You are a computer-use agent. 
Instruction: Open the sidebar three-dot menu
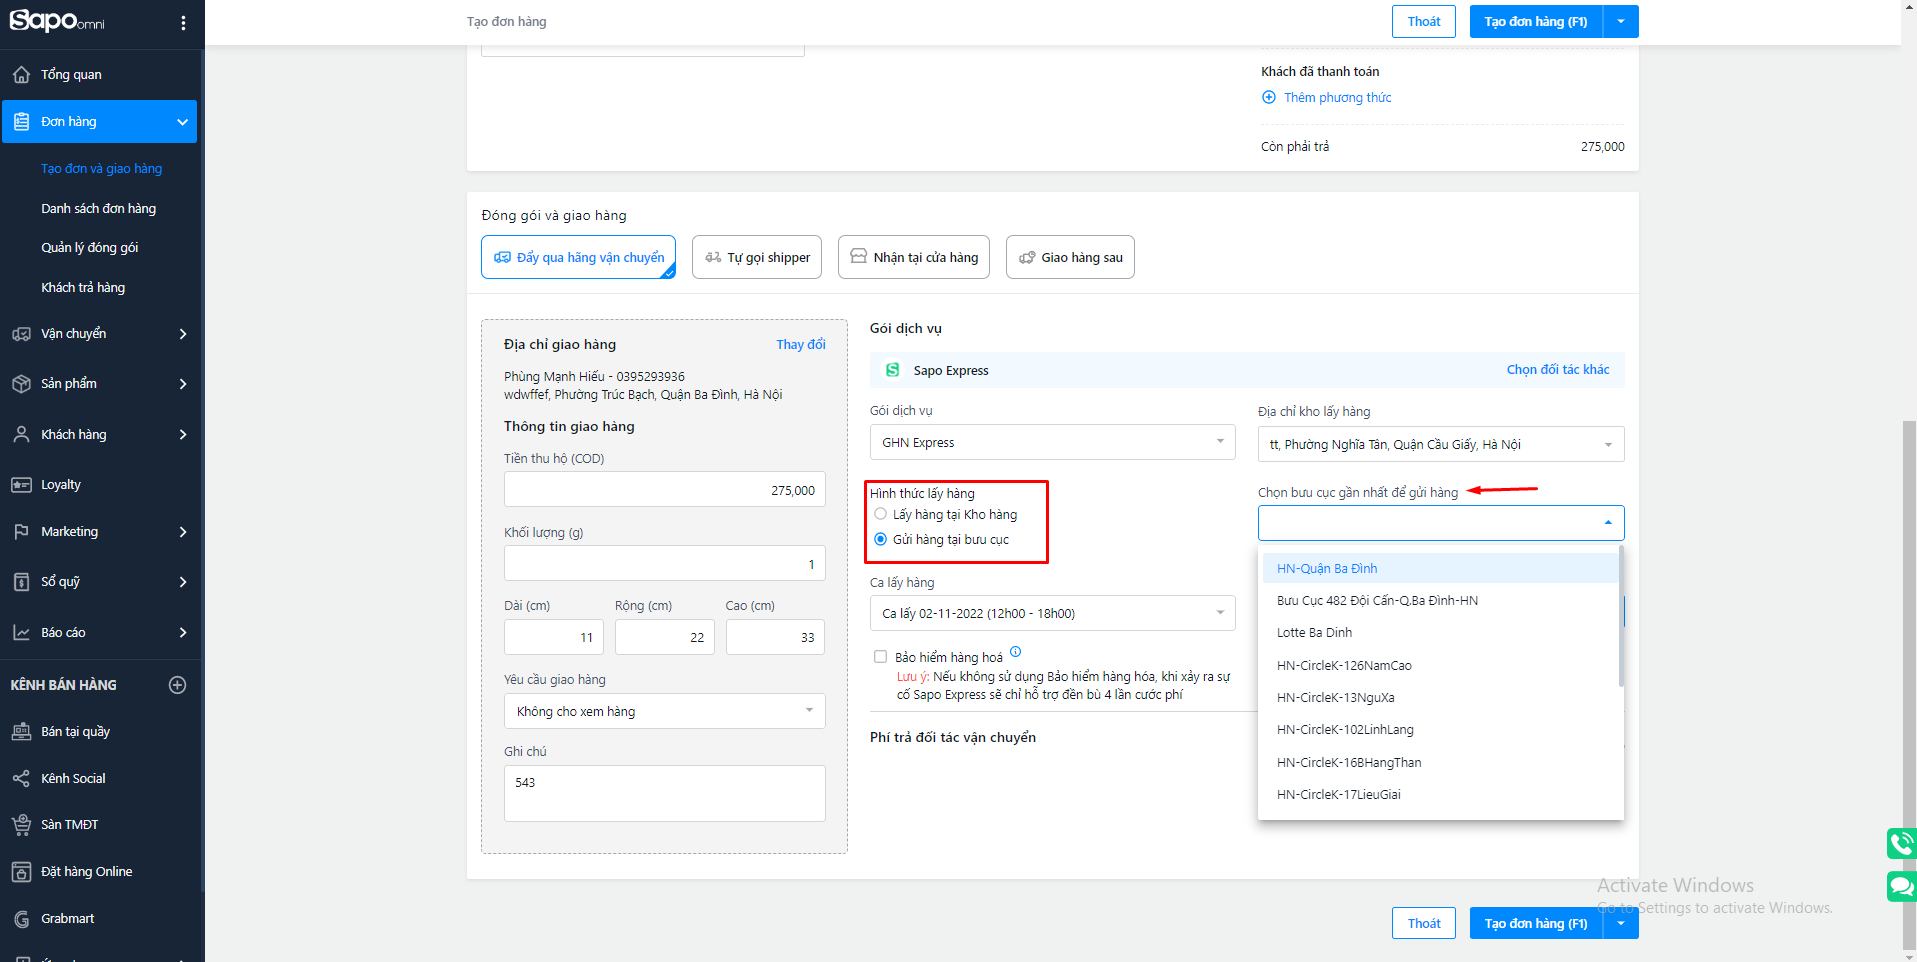[183, 22]
